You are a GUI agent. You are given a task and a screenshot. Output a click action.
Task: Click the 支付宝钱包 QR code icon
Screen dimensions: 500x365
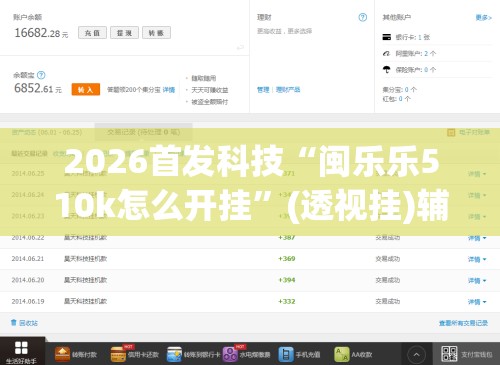[x=449, y=354]
